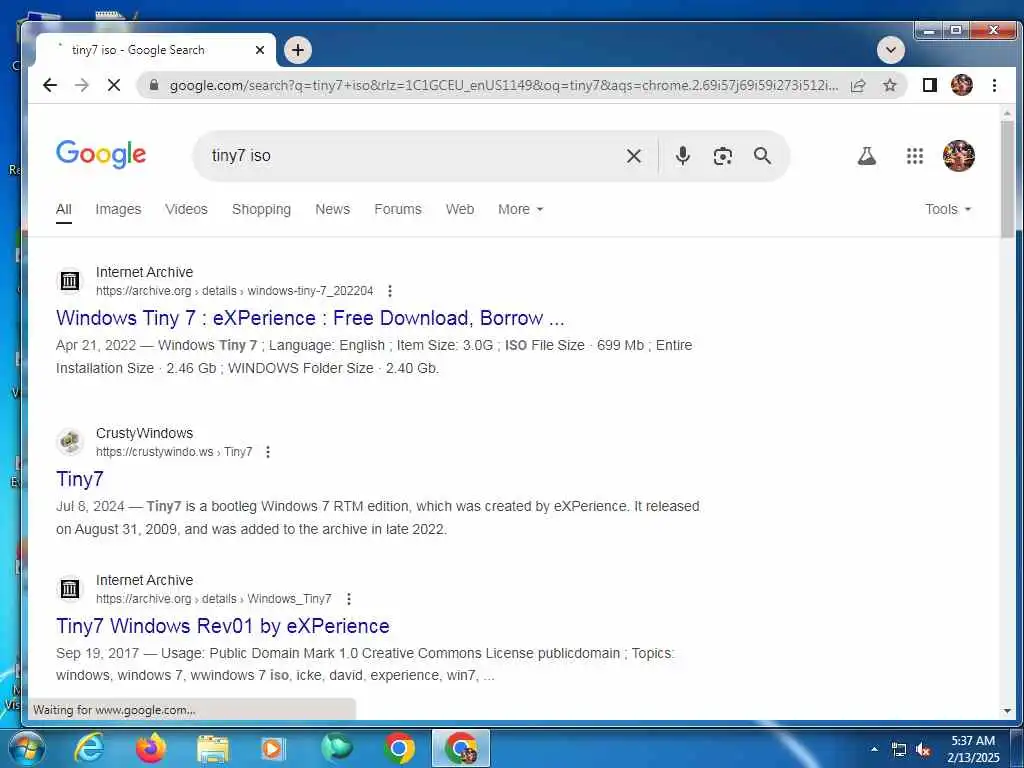
Task: Open the Google account avatar on page
Action: (959, 156)
